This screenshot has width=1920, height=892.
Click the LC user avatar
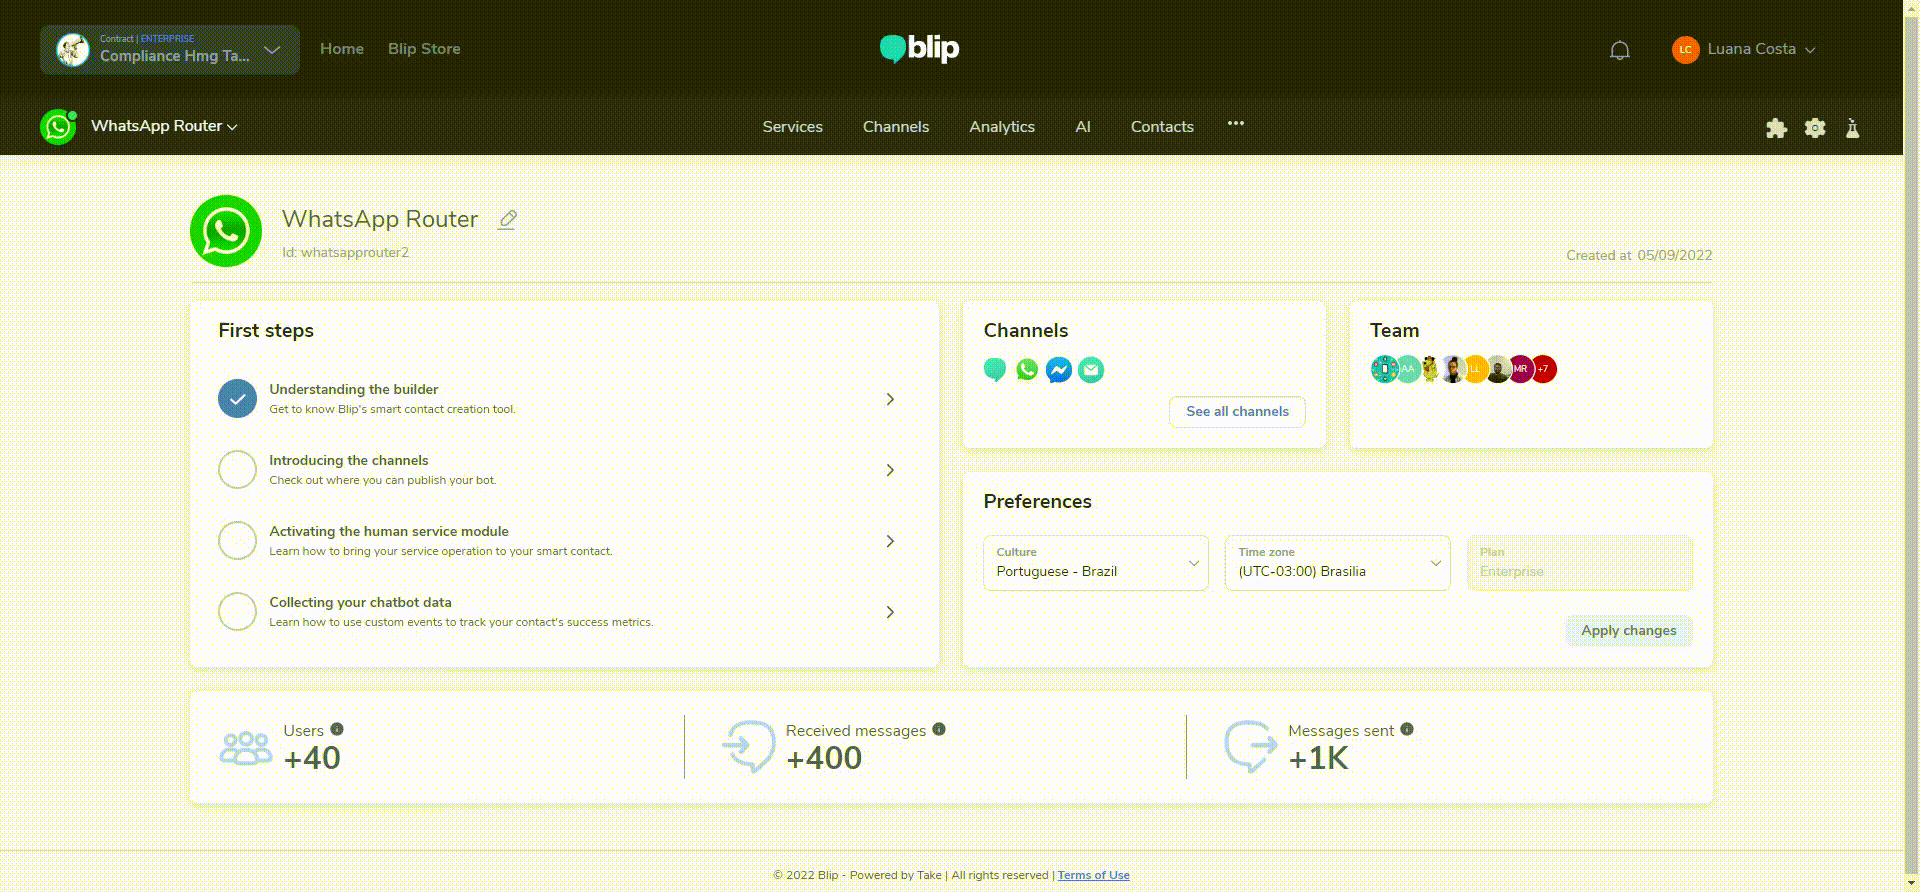point(1686,50)
